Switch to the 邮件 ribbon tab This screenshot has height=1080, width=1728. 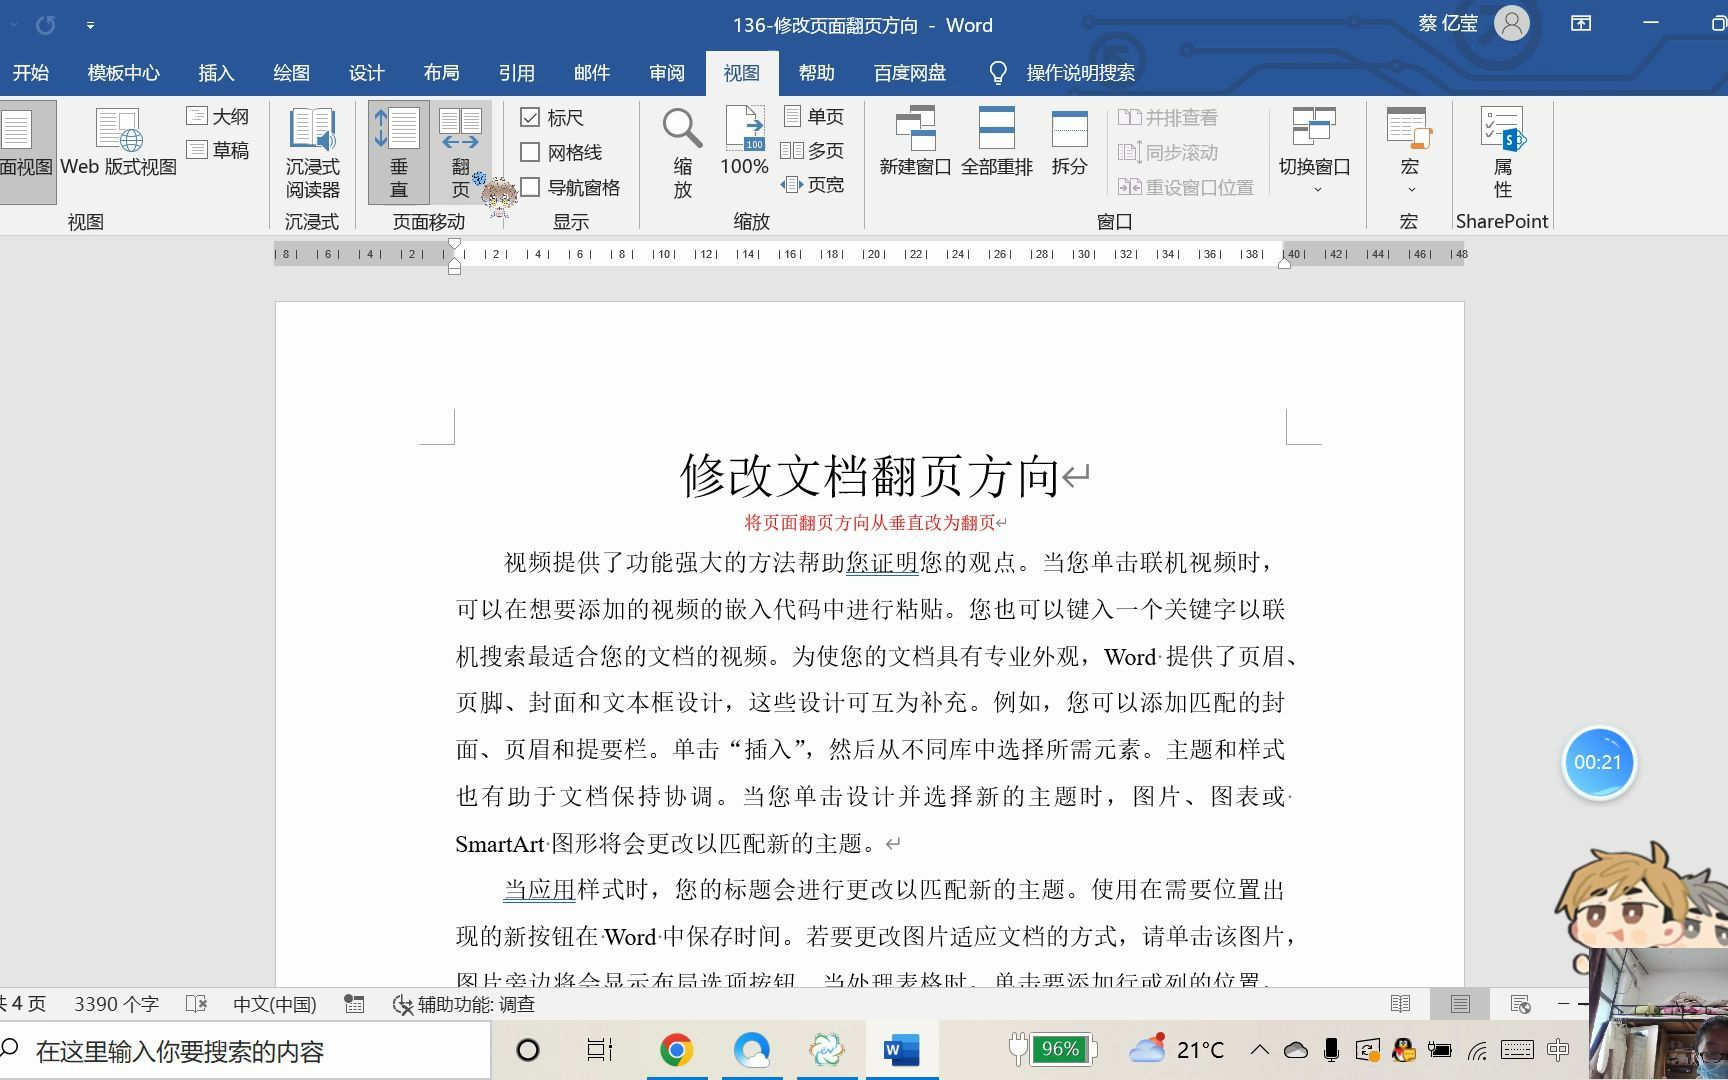tap(592, 72)
